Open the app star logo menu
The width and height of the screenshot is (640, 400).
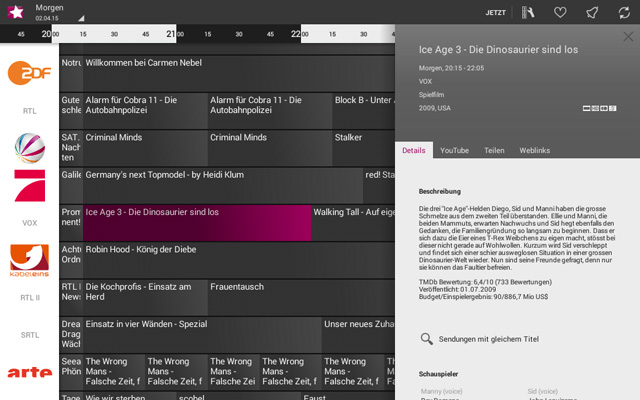pos(16,12)
